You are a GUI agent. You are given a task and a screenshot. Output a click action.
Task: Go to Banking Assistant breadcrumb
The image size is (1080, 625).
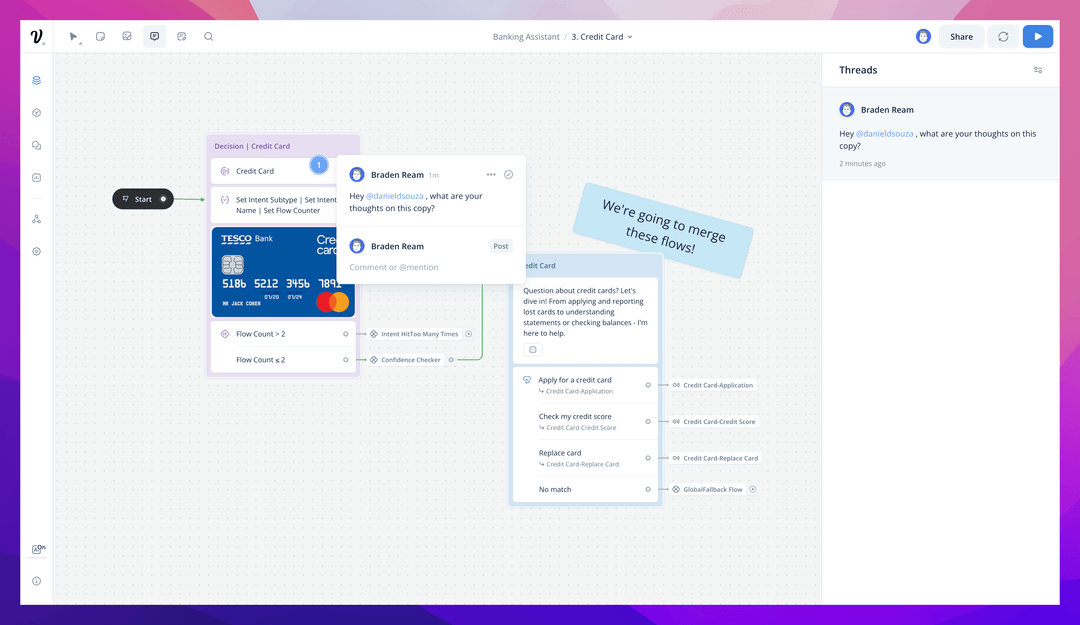526,37
